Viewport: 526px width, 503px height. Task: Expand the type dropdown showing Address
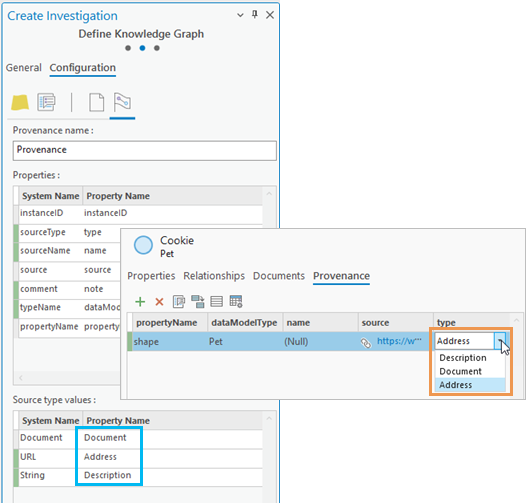click(x=500, y=341)
